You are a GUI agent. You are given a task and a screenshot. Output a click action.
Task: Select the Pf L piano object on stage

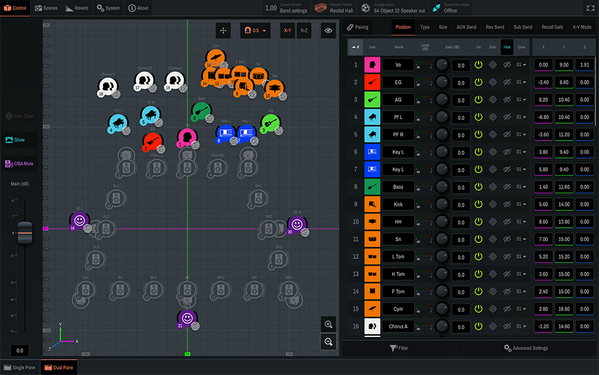117,123
